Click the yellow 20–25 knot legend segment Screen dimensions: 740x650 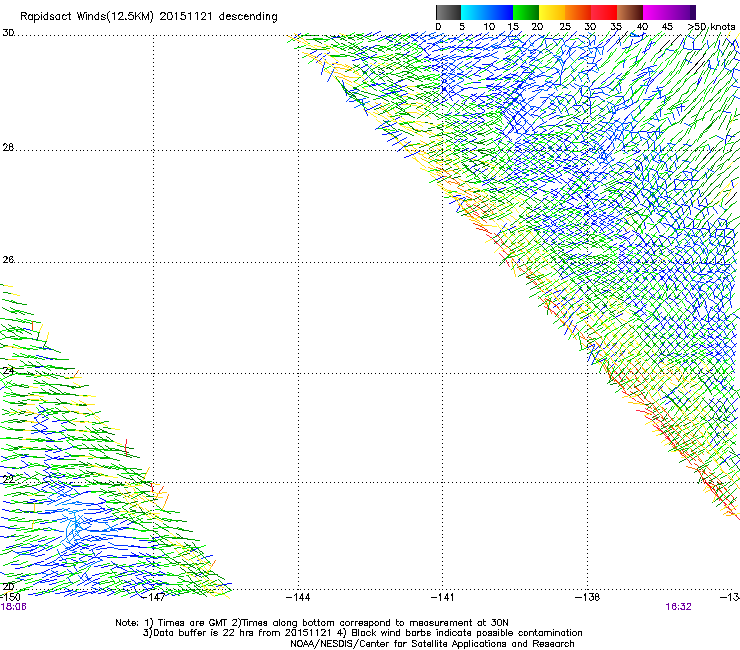click(552, 12)
